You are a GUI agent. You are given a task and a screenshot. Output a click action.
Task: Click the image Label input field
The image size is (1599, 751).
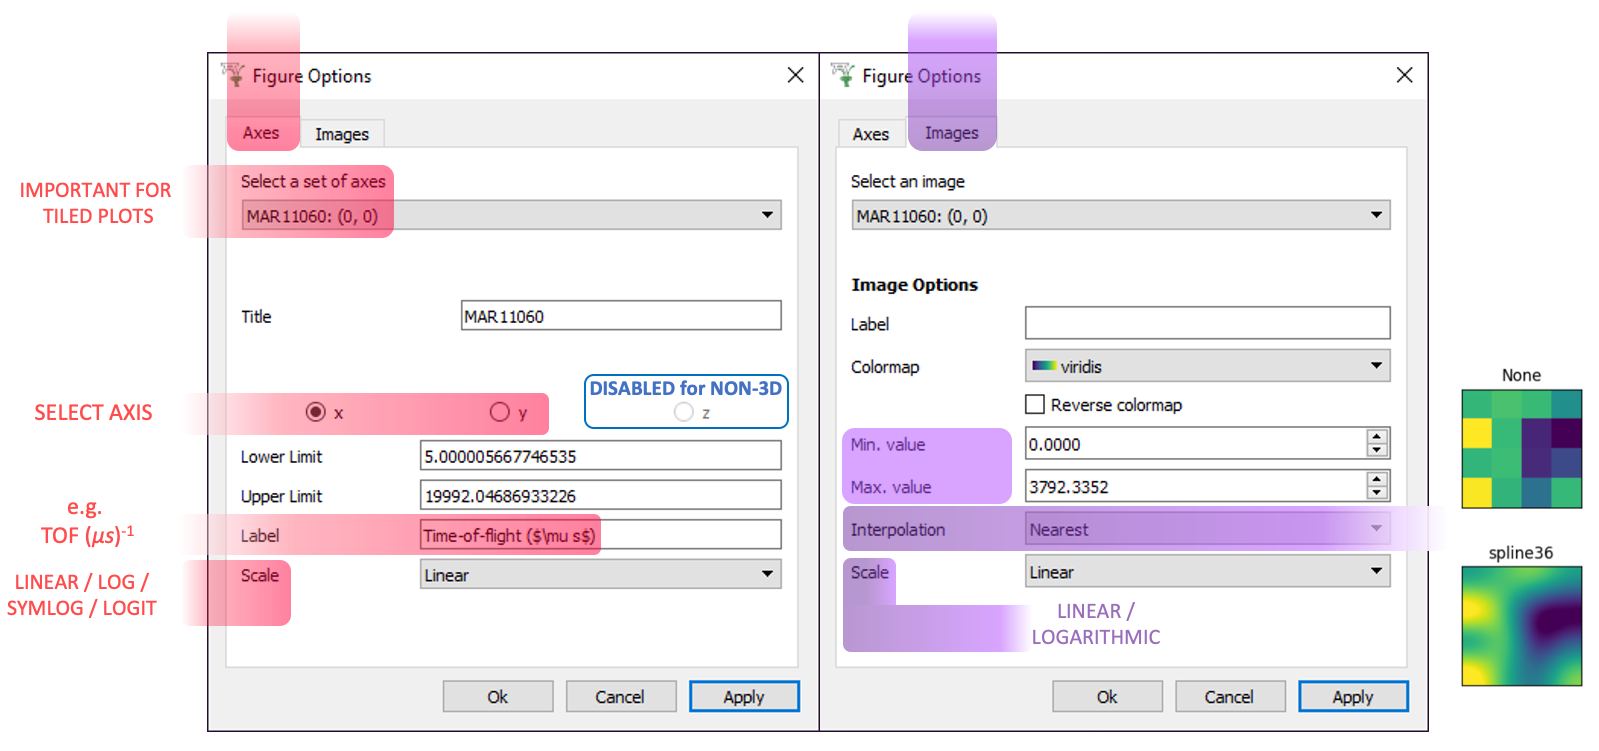click(1207, 323)
